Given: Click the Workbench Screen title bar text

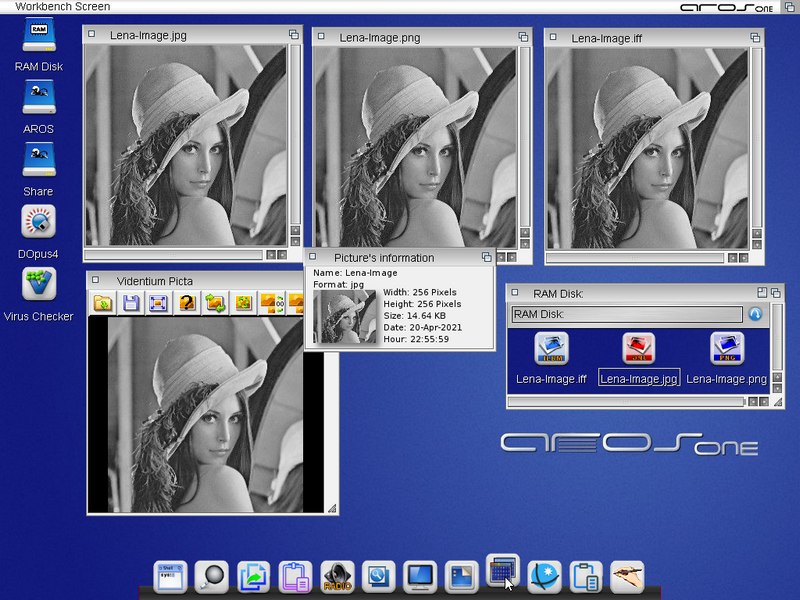Looking at the screenshot, I should (63, 7).
